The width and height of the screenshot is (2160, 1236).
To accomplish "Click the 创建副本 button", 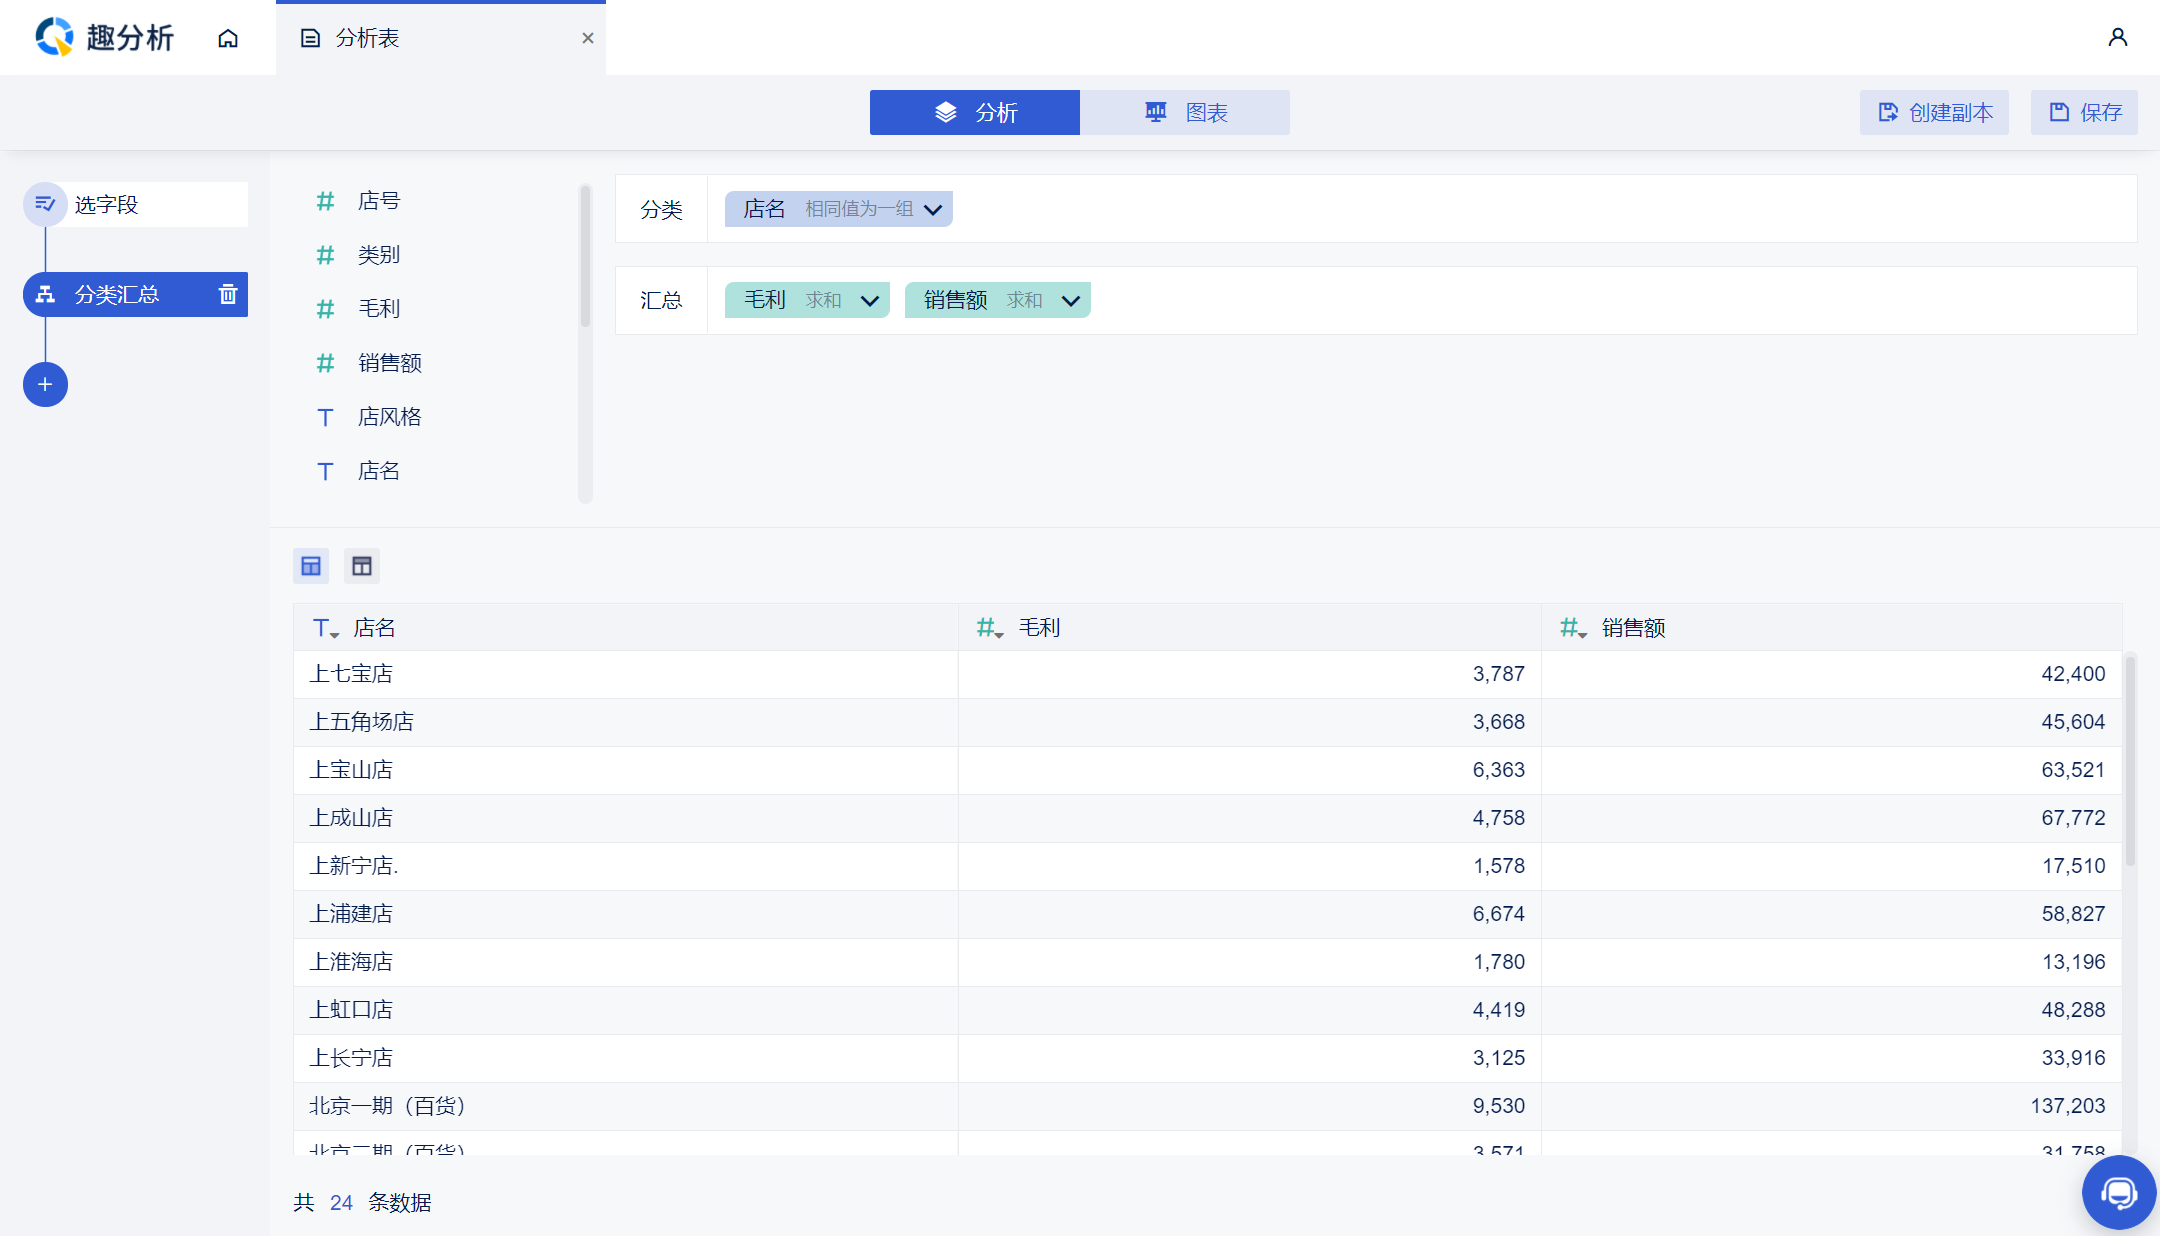I will pos(1934,112).
